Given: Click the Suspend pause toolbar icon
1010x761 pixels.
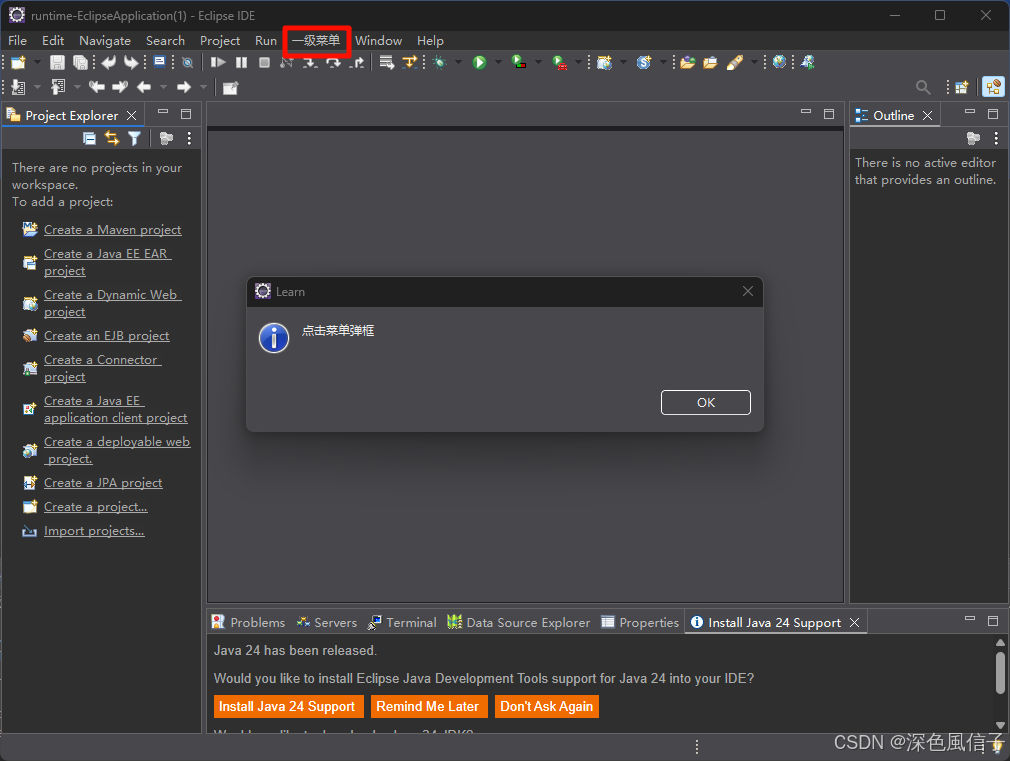Looking at the screenshot, I should click(x=242, y=63).
